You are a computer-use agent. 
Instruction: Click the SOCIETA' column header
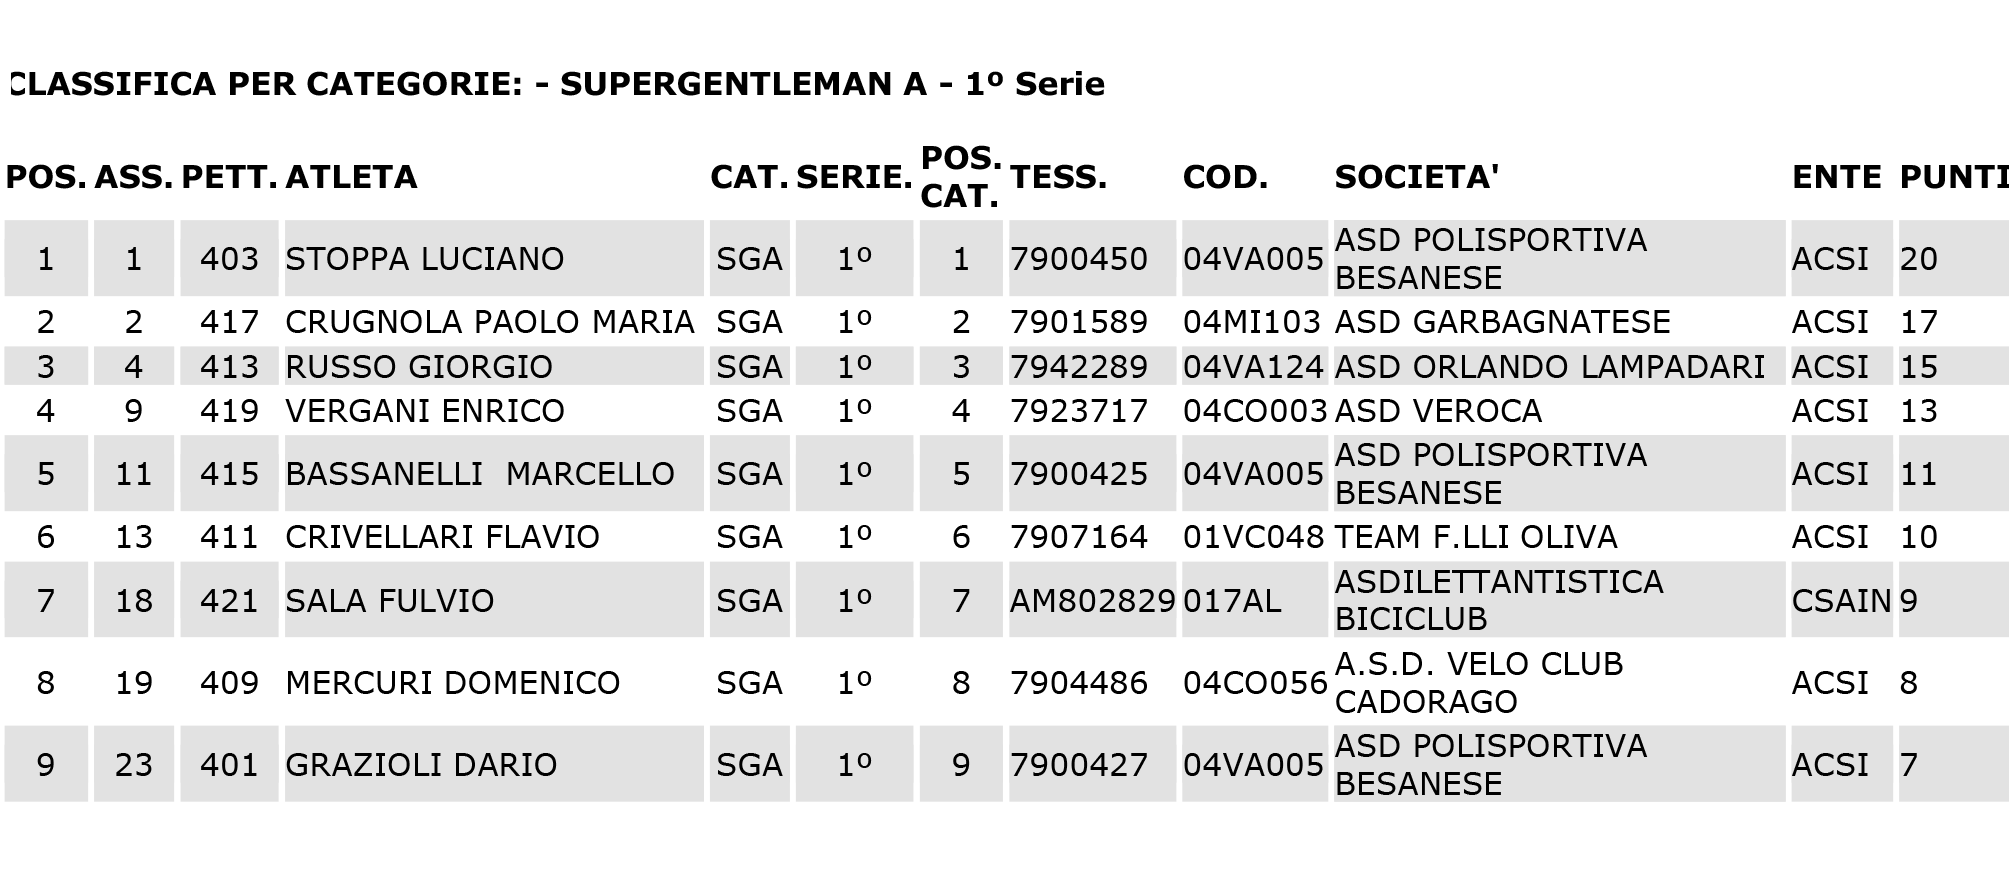pos(1416,177)
